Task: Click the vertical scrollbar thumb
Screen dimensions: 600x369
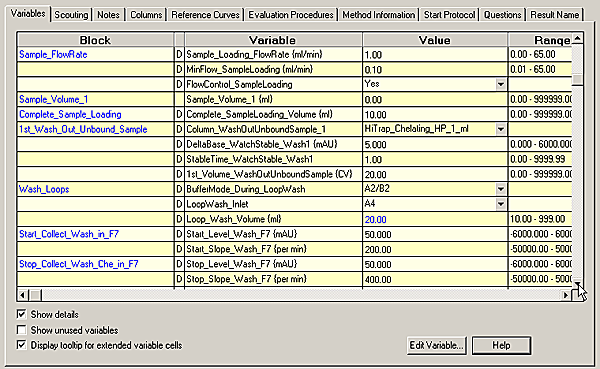Action: click(x=577, y=79)
